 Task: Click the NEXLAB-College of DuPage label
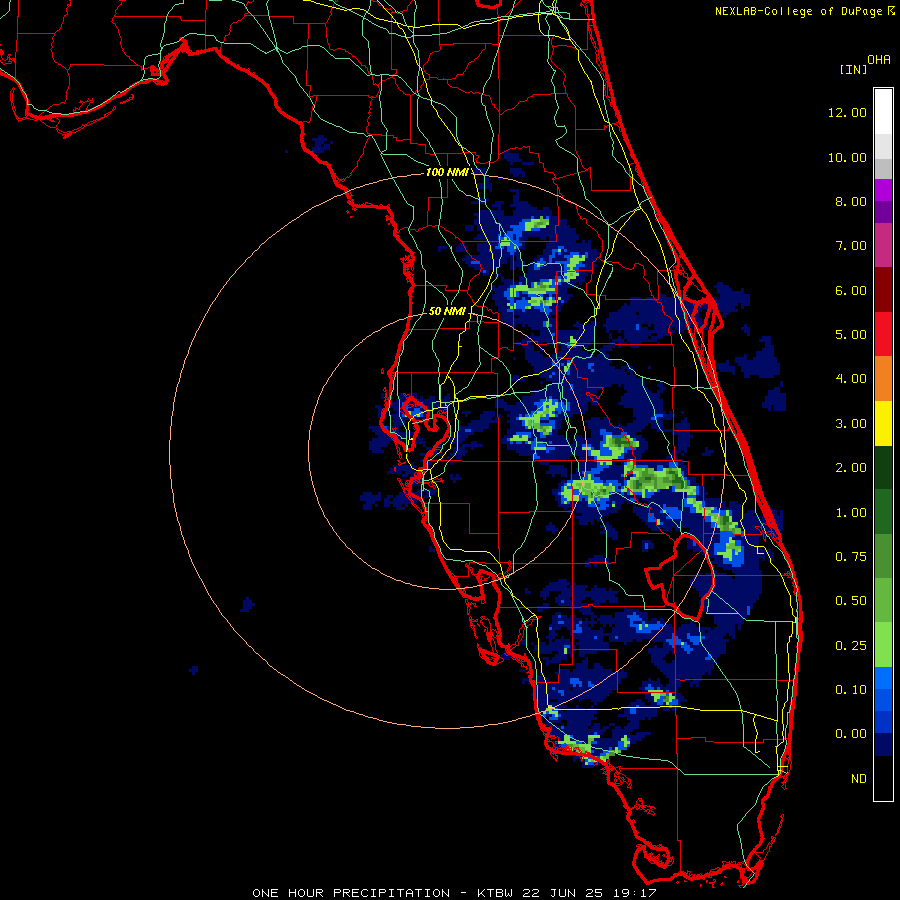pyautogui.click(x=798, y=11)
